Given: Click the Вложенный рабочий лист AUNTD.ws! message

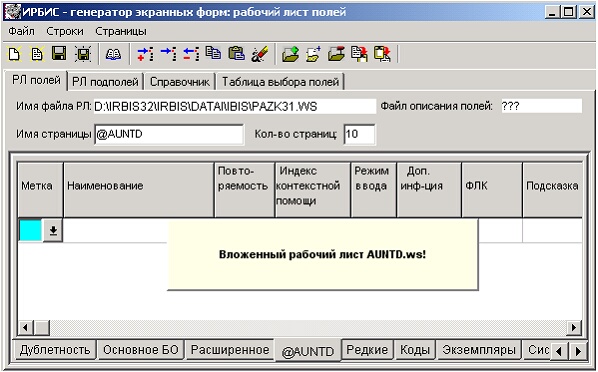Looking at the screenshot, I should pos(322,254).
